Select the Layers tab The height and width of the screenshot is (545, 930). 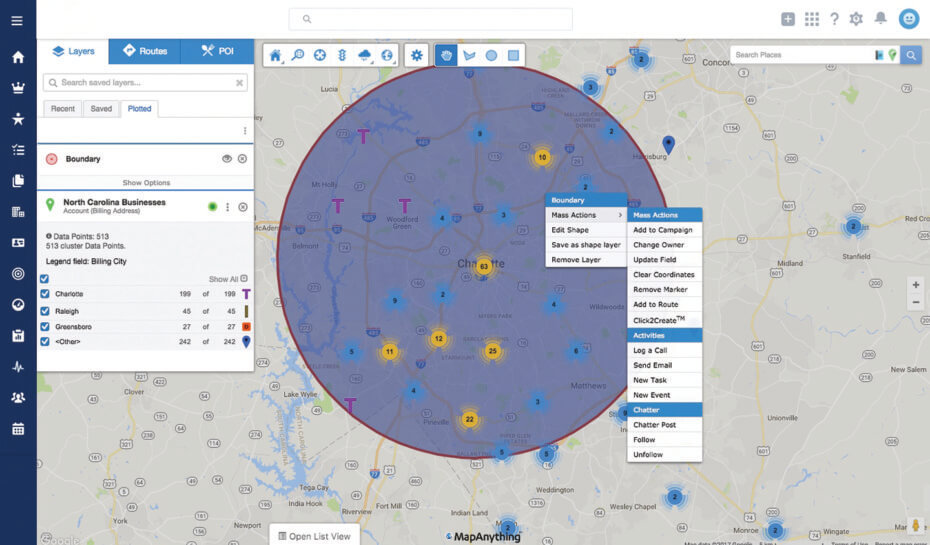pyautogui.click(x=73, y=51)
